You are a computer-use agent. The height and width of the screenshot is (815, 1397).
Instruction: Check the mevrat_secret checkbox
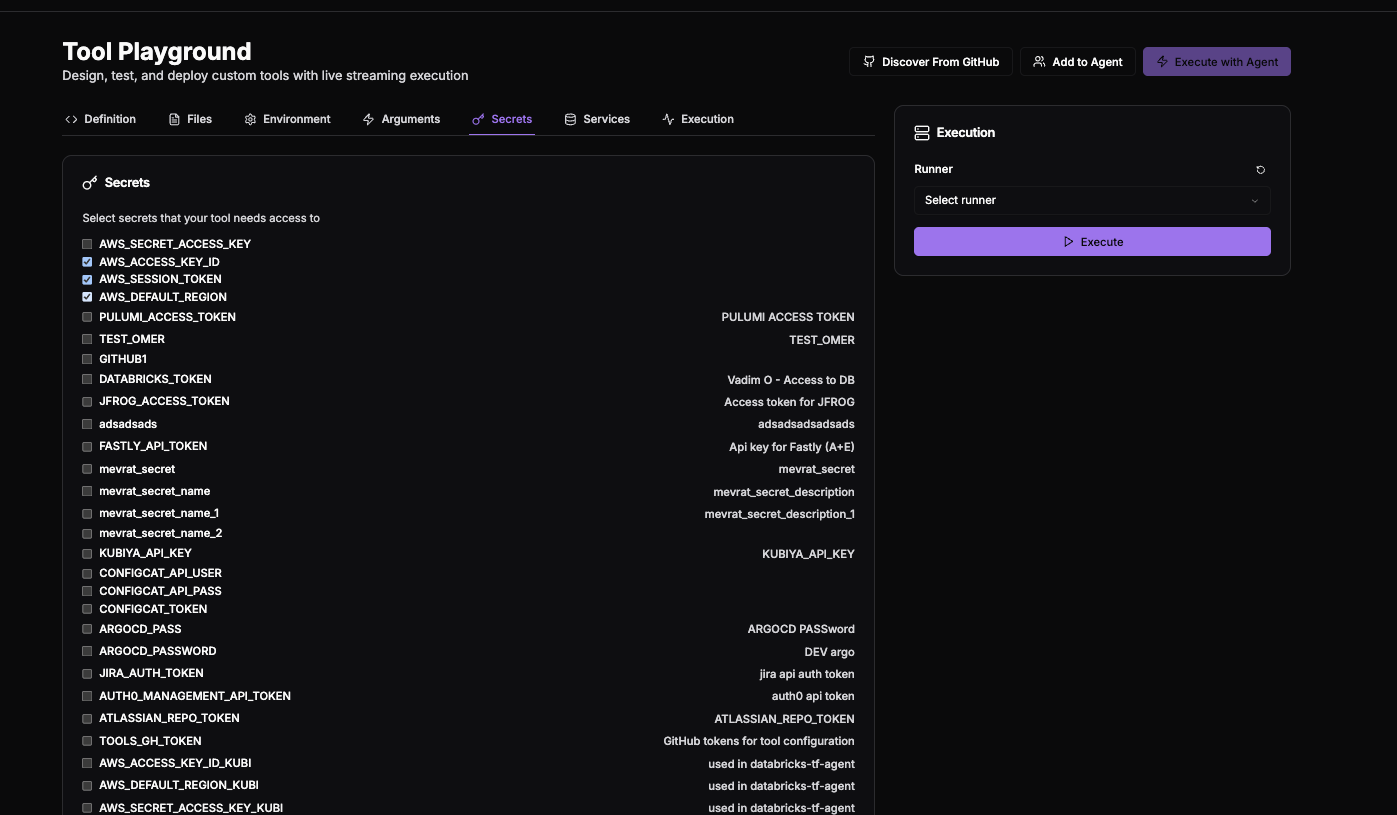click(x=87, y=469)
